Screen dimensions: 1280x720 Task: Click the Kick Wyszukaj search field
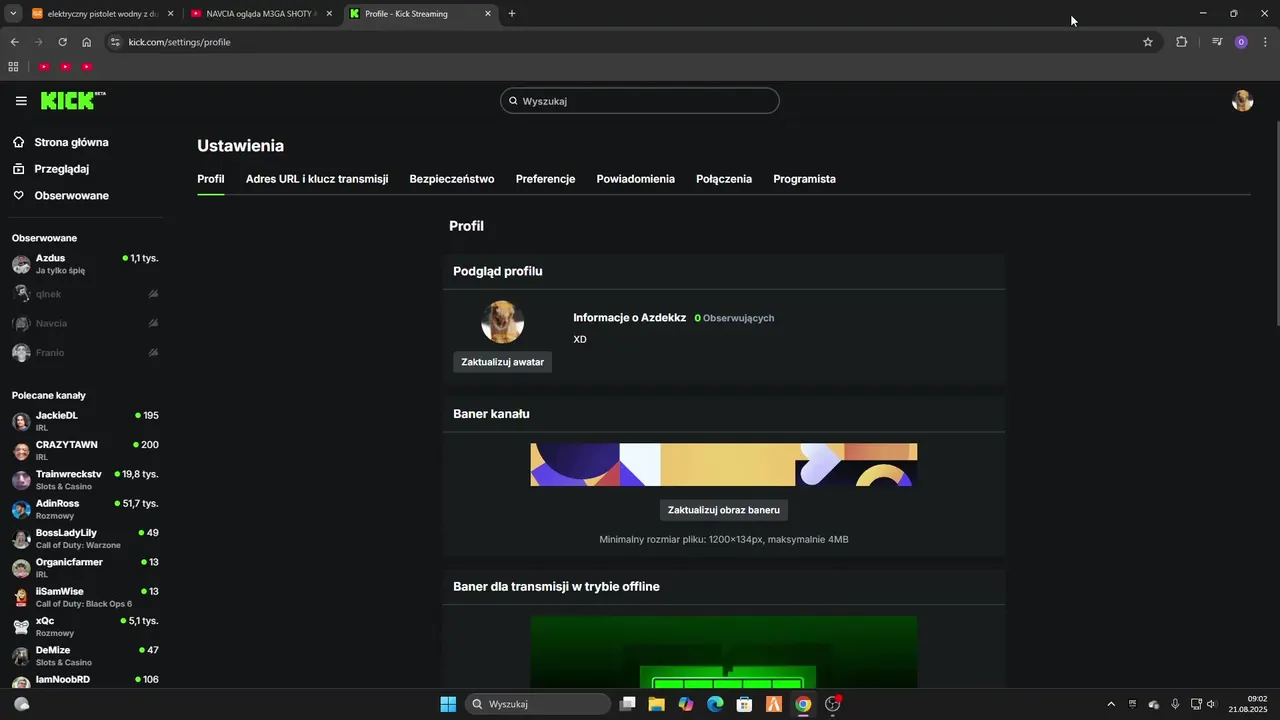(x=640, y=101)
